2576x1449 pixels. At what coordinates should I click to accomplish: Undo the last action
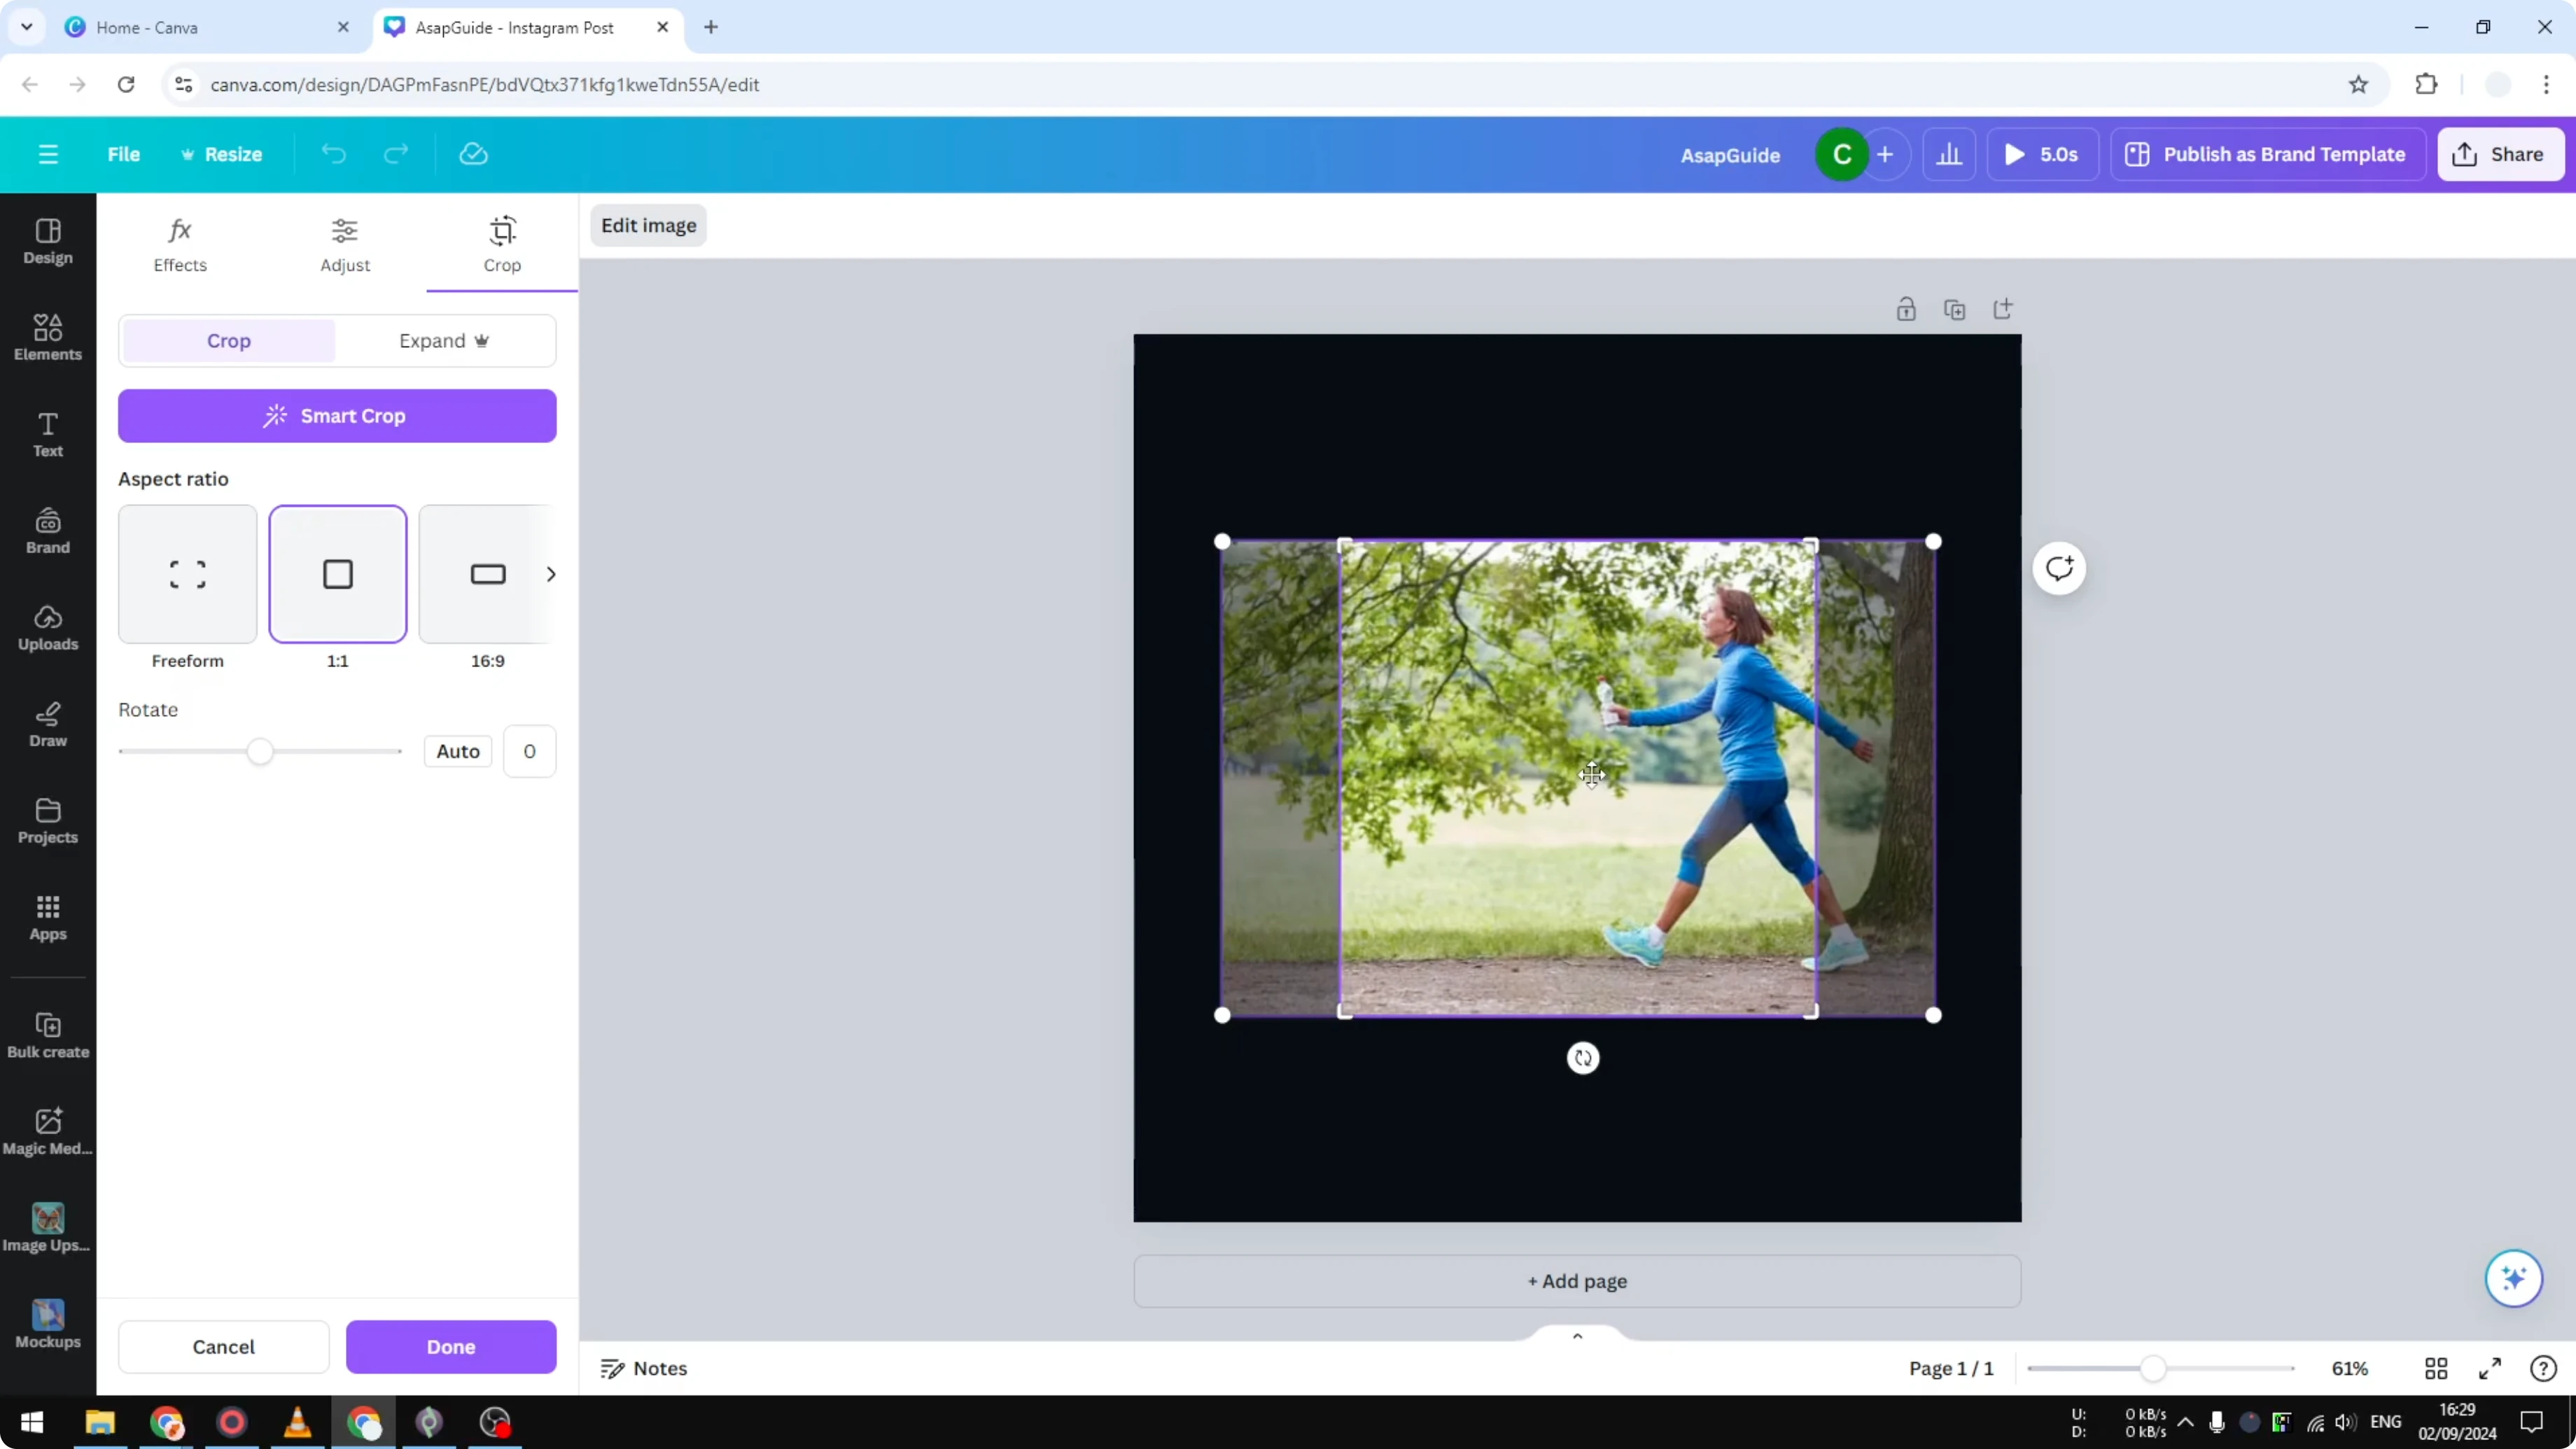coord(333,154)
